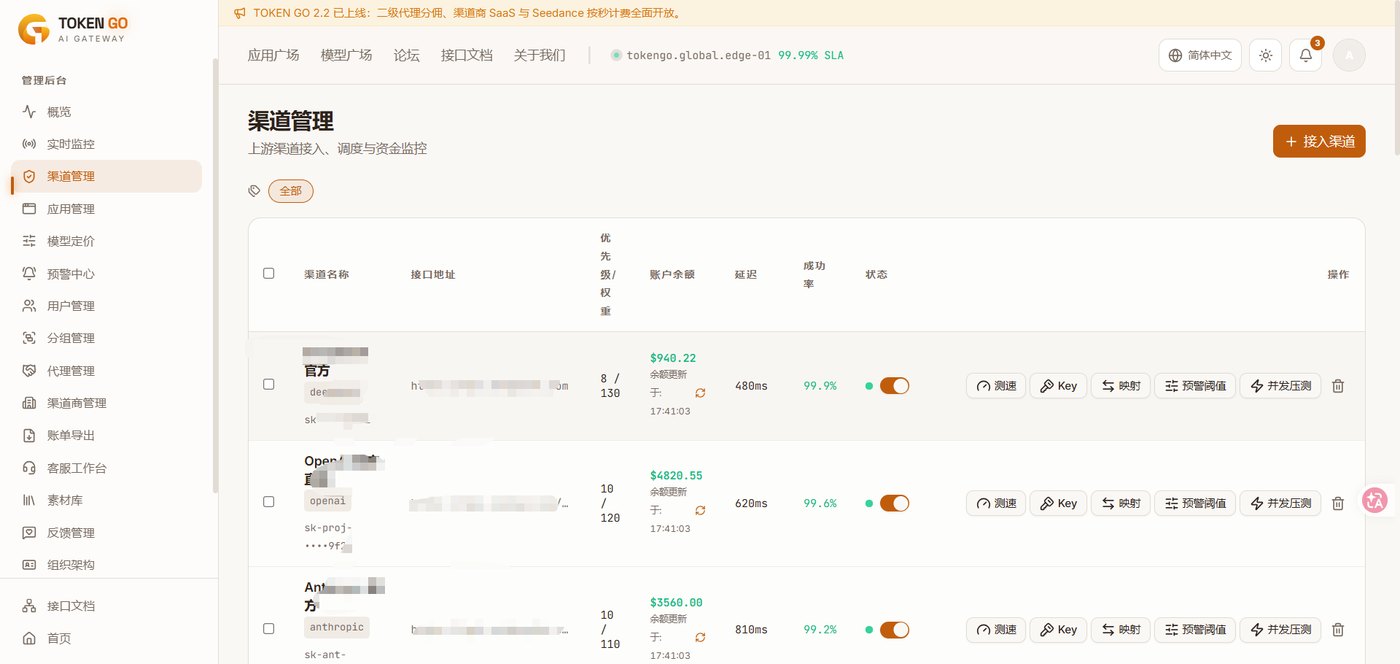Click the tokengo.global.edge-01 status text
Viewport: 1400px width, 664px height.
(x=698, y=56)
